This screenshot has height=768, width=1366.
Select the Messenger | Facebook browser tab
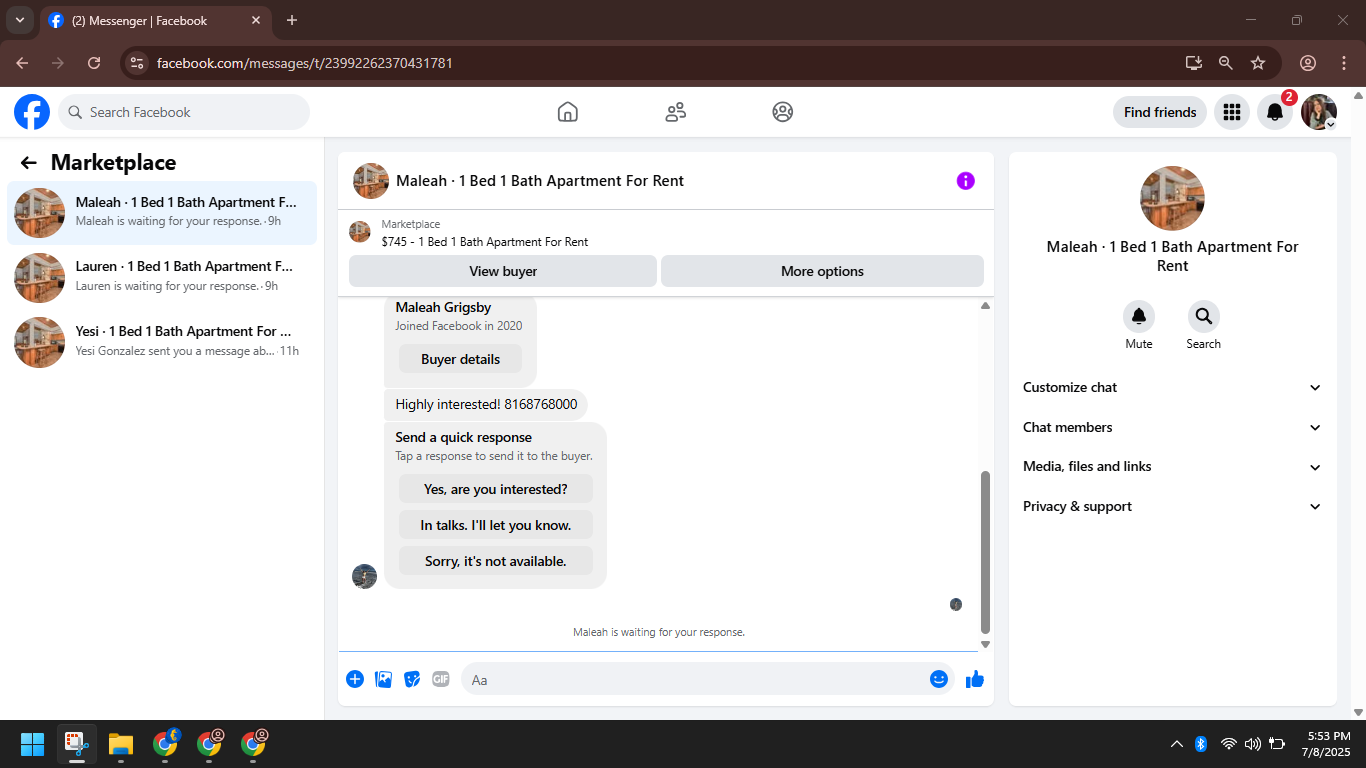click(155, 20)
